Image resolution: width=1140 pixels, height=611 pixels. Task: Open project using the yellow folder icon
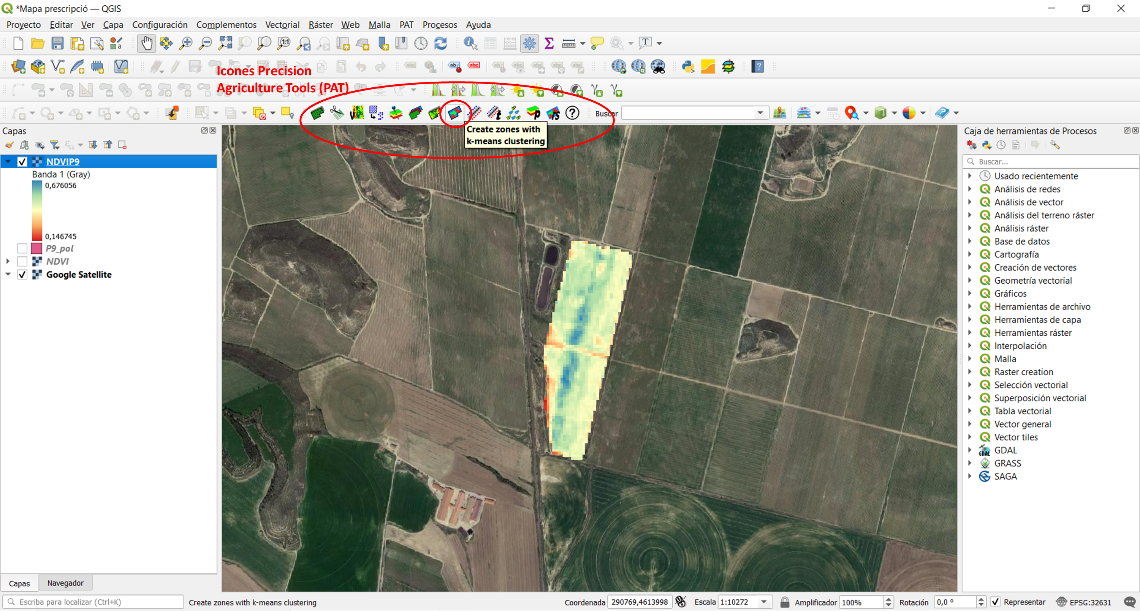click(38, 44)
